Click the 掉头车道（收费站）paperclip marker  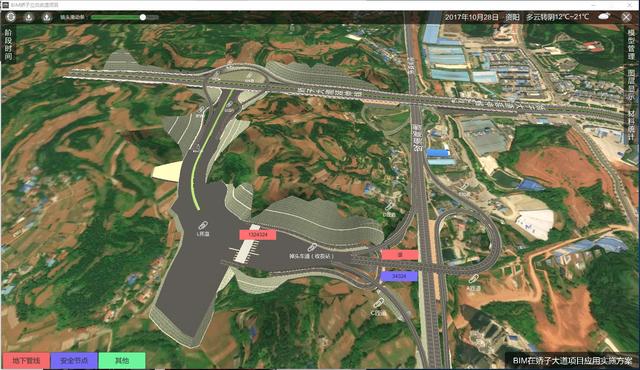[x=311, y=247]
